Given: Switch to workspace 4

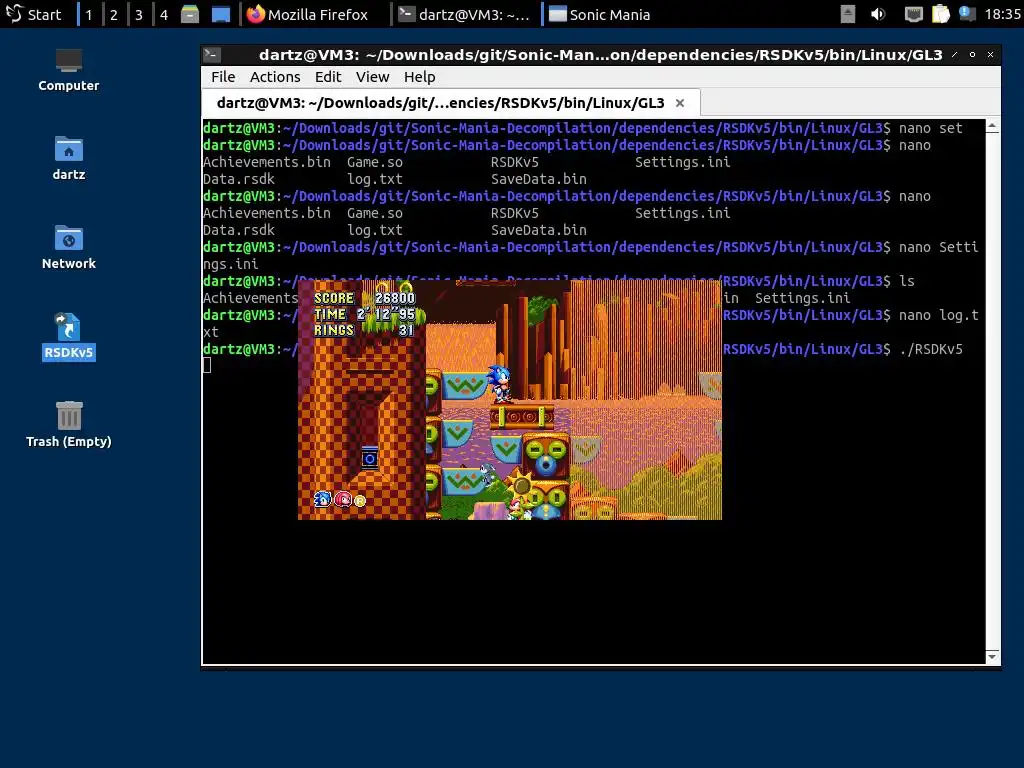Looking at the screenshot, I should point(164,14).
